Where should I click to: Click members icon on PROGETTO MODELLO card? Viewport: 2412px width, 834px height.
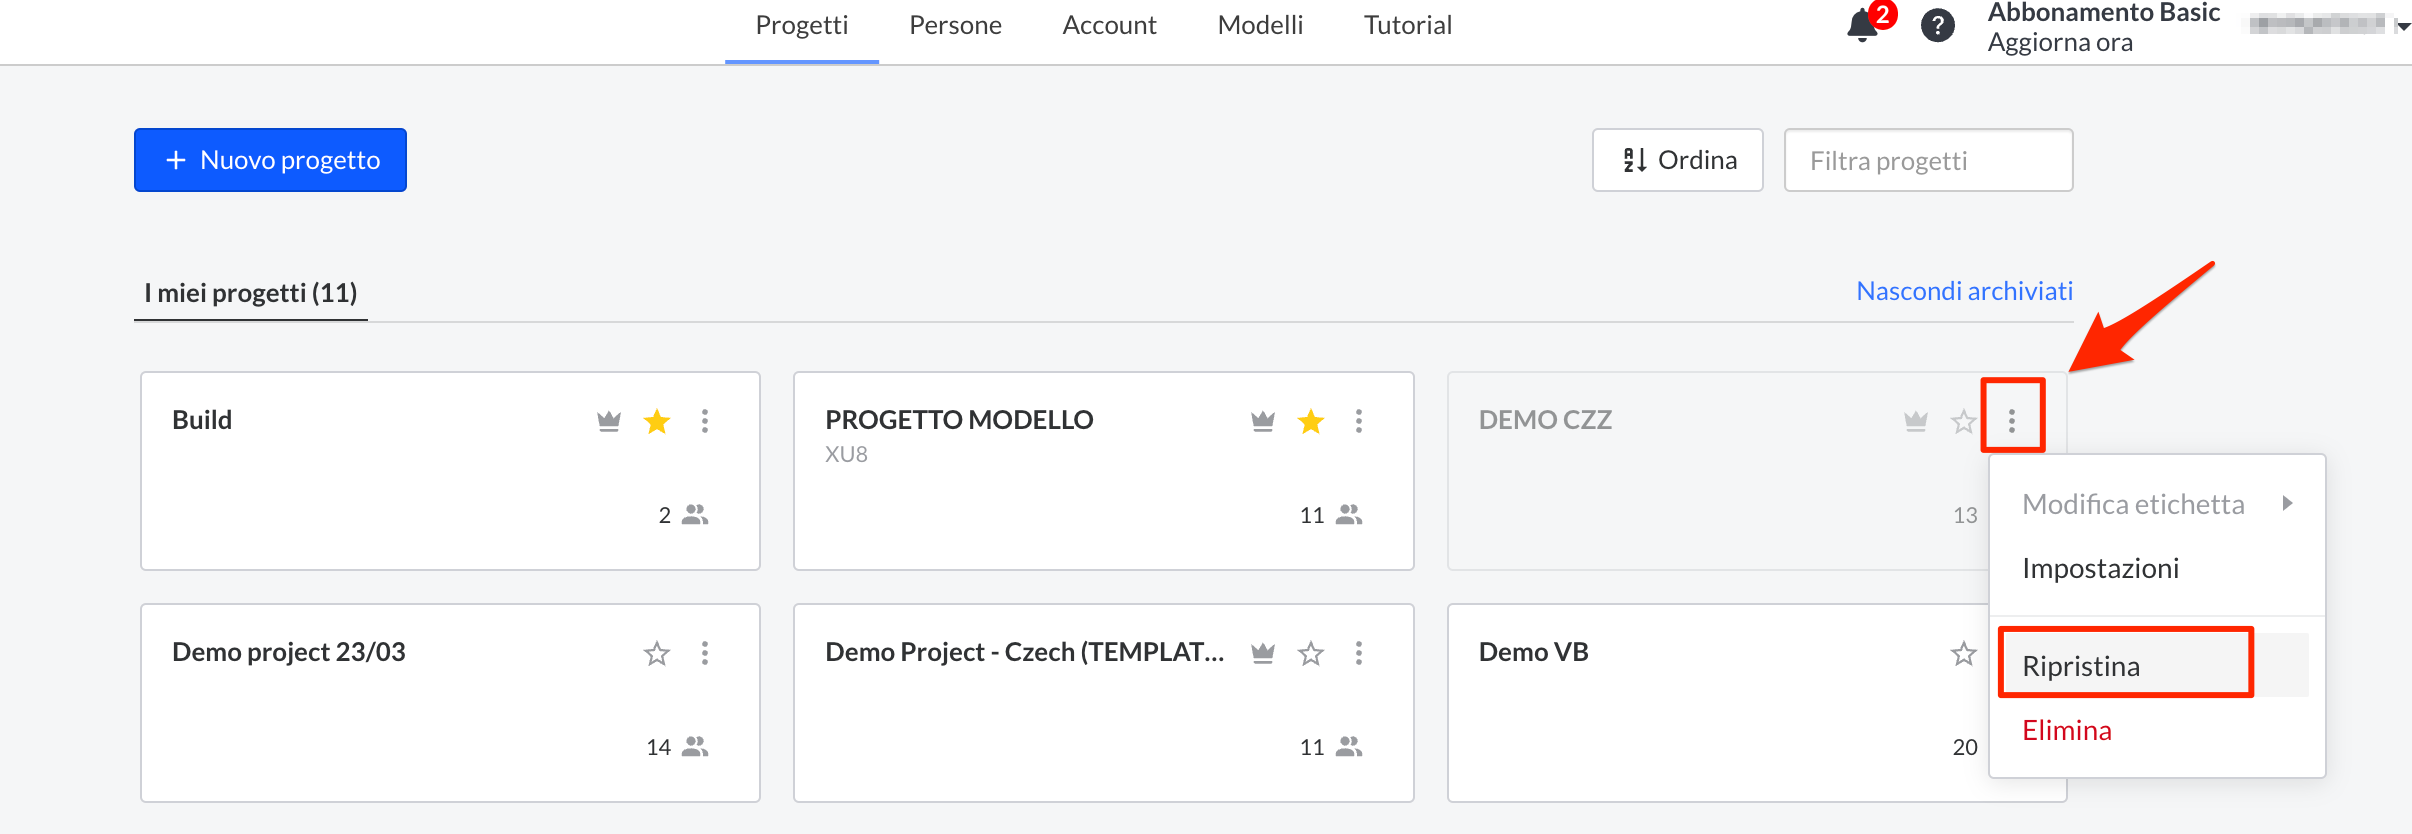tap(1349, 515)
